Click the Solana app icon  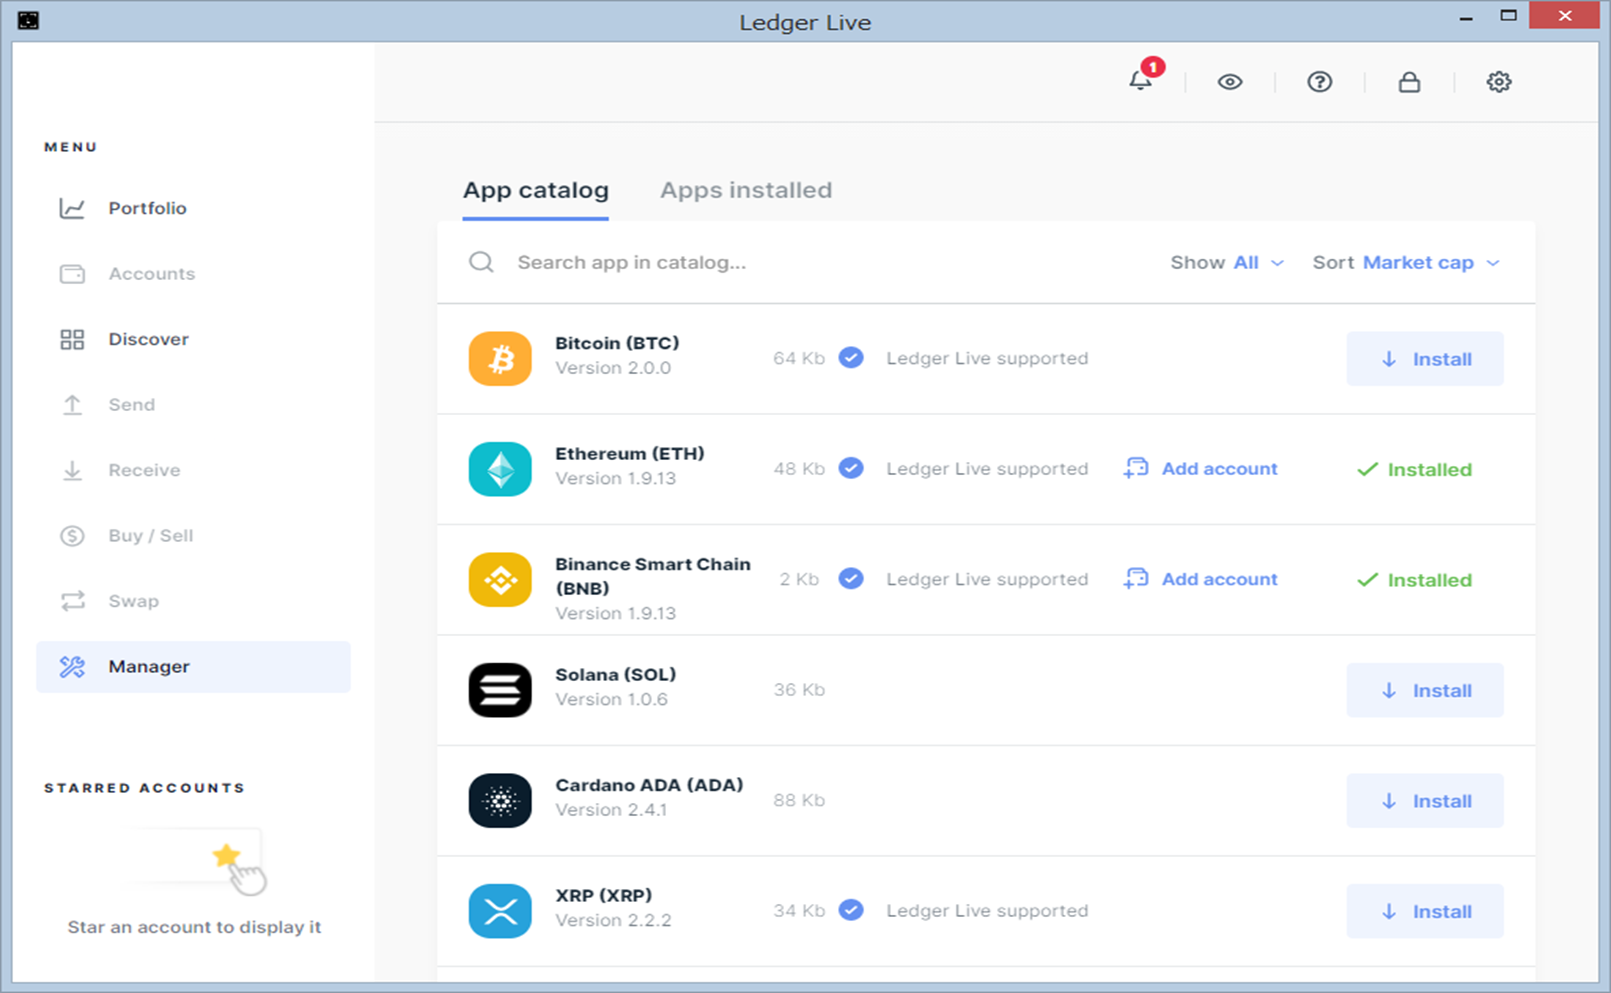pyautogui.click(x=500, y=690)
